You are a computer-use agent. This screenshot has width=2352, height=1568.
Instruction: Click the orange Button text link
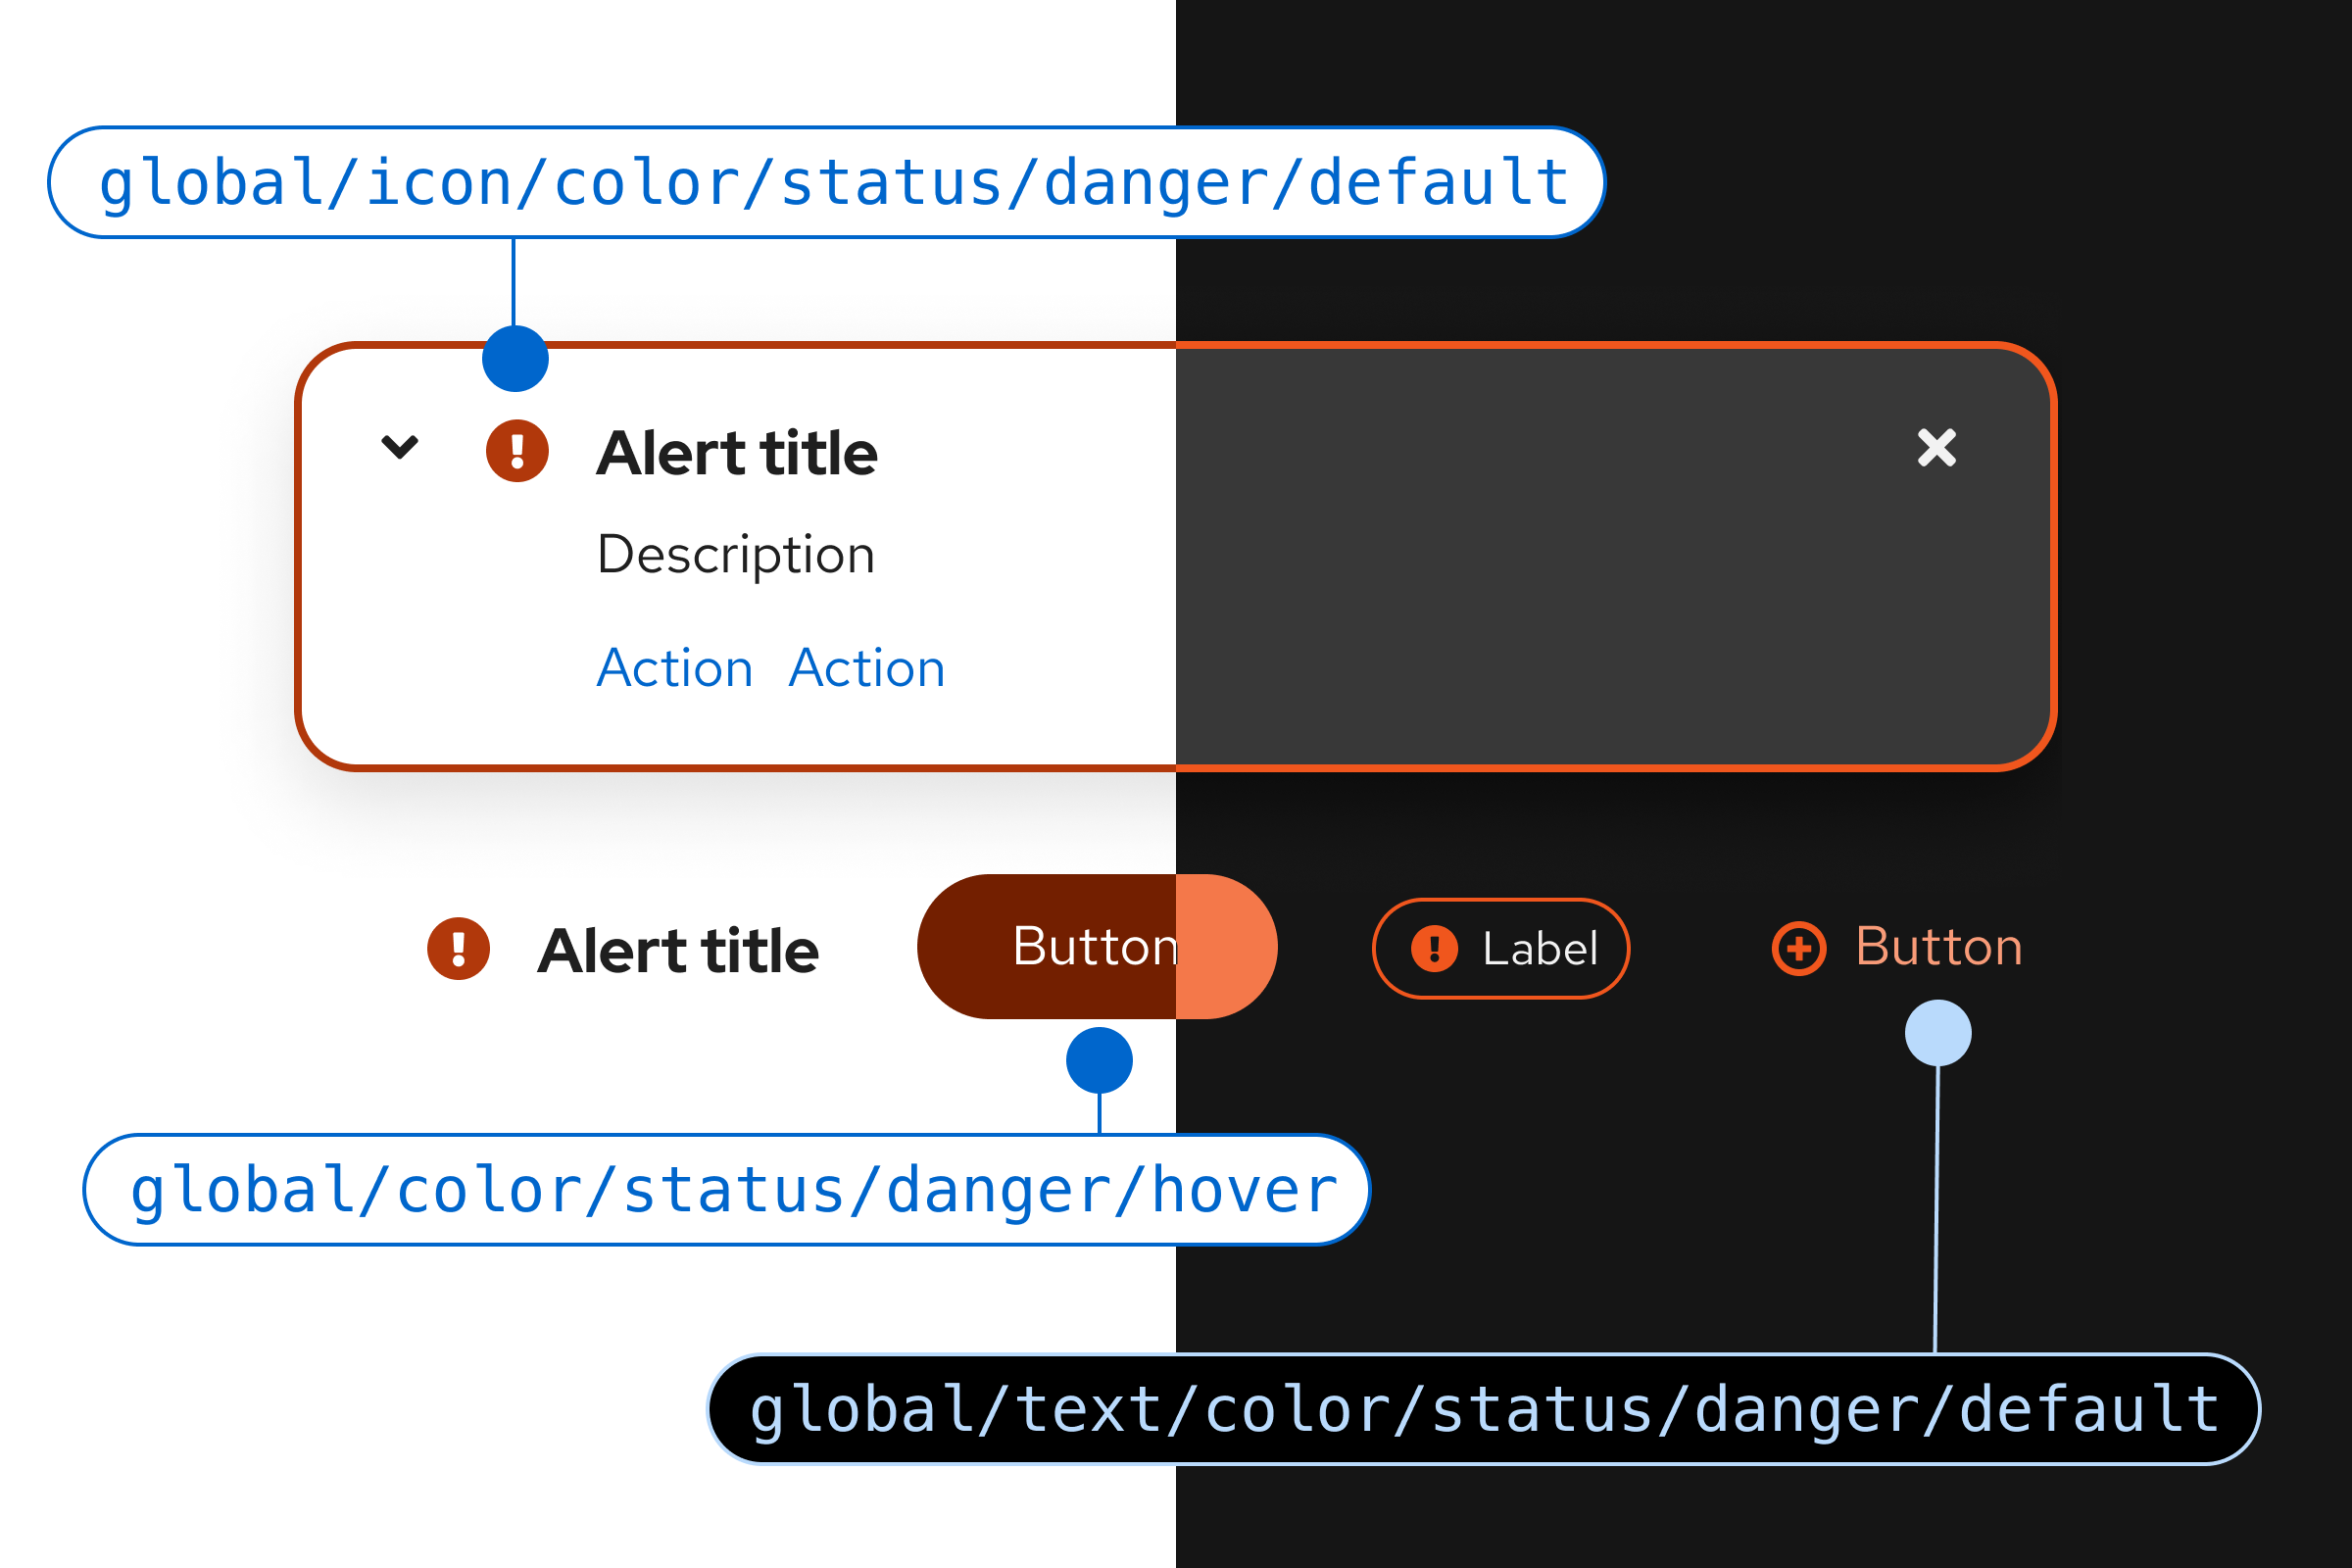click(1938, 946)
